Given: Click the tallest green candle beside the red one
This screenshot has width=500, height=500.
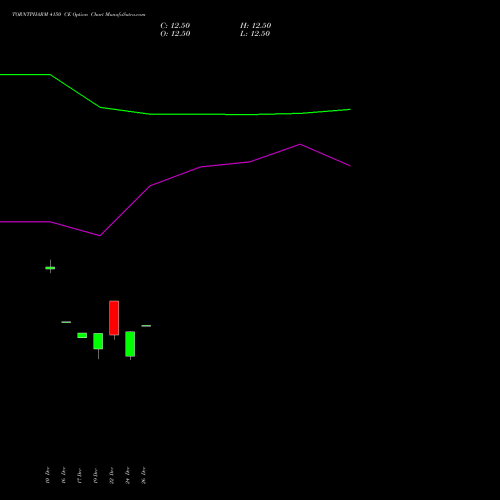Looking at the screenshot, I should [x=130, y=344].
